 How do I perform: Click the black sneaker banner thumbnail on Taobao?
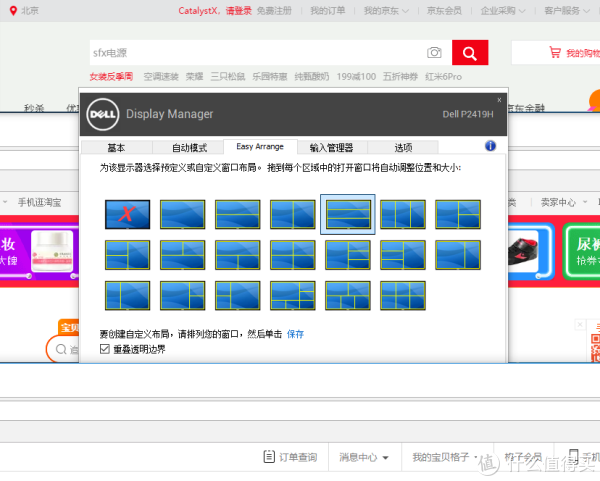pyautogui.click(x=523, y=251)
